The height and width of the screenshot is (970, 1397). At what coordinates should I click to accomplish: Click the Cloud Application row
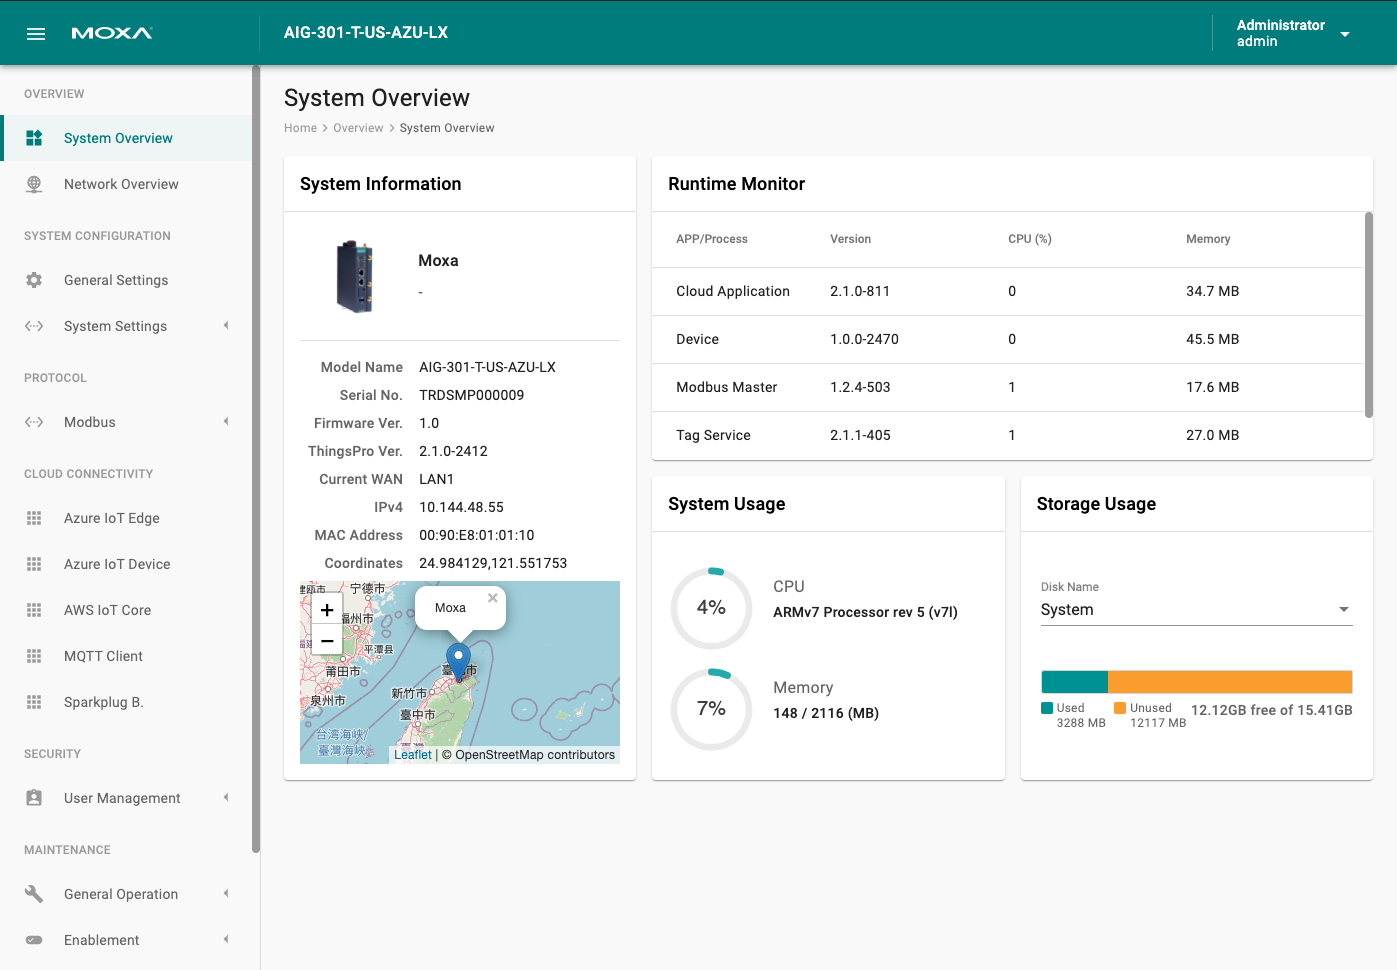(1008, 291)
